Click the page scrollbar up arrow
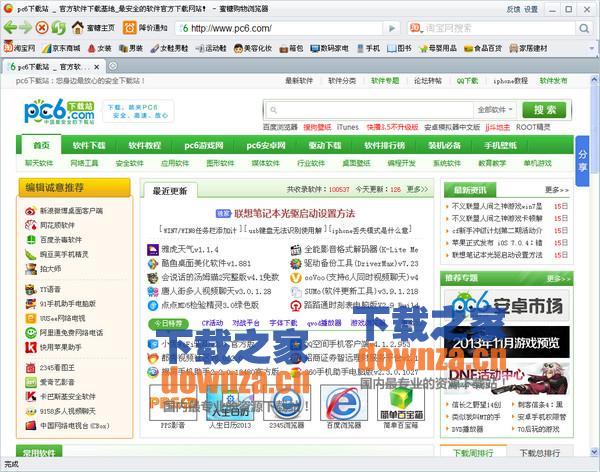The height and width of the screenshot is (472, 600). (594, 80)
